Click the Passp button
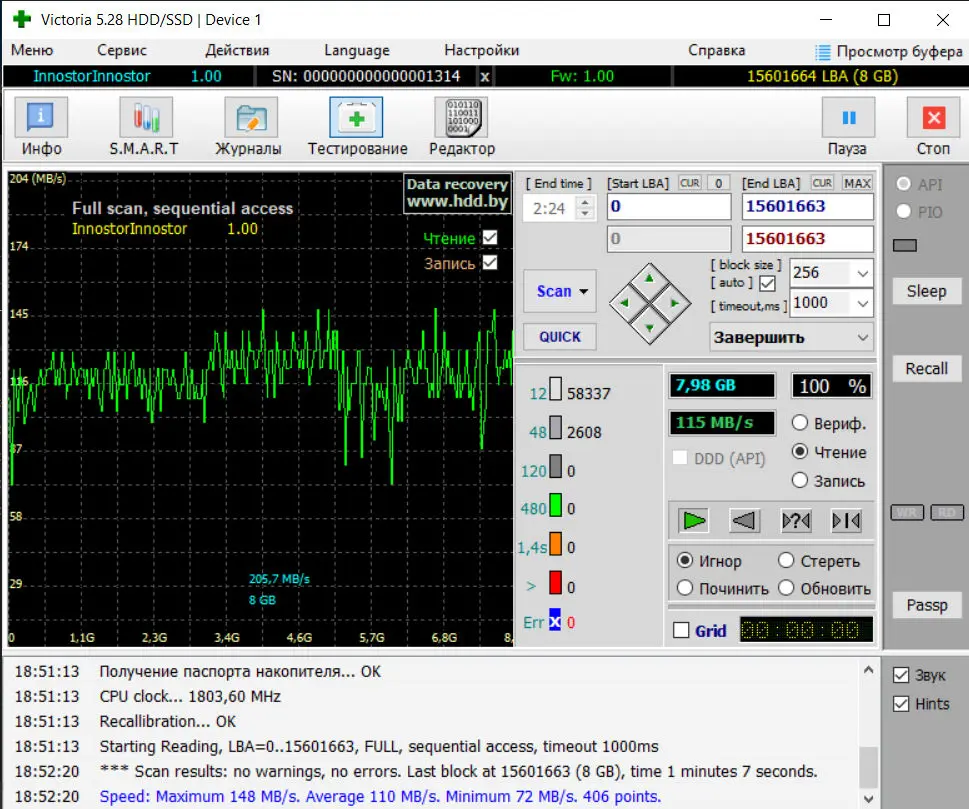This screenshot has height=809, width=969. click(926, 605)
